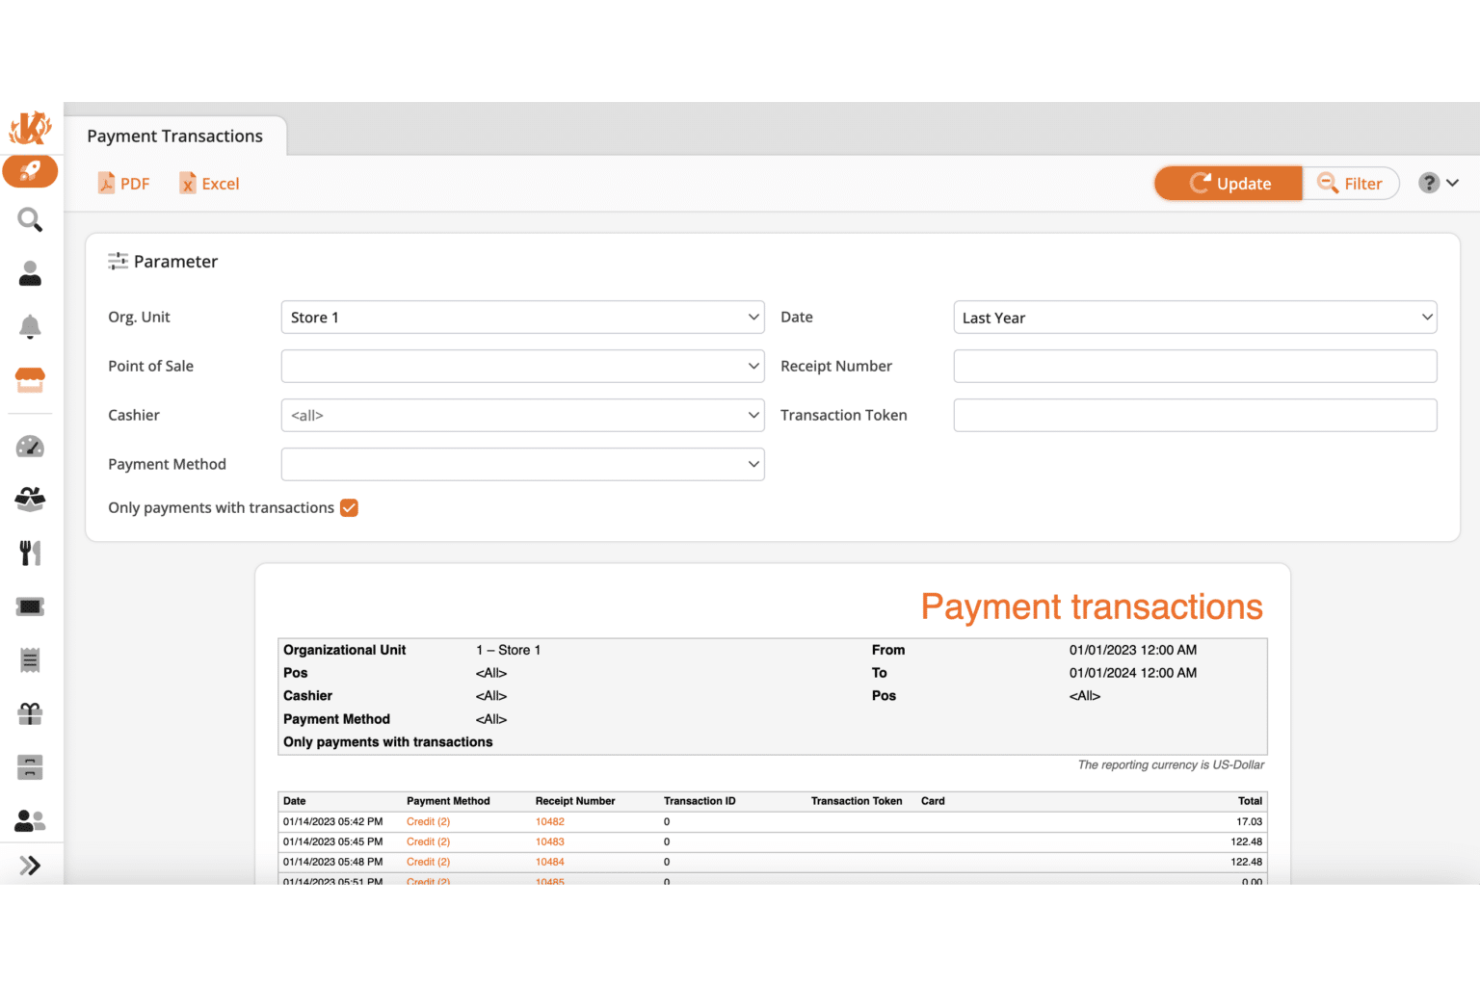Open the help question mark icon
1480x987 pixels.
[1429, 183]
